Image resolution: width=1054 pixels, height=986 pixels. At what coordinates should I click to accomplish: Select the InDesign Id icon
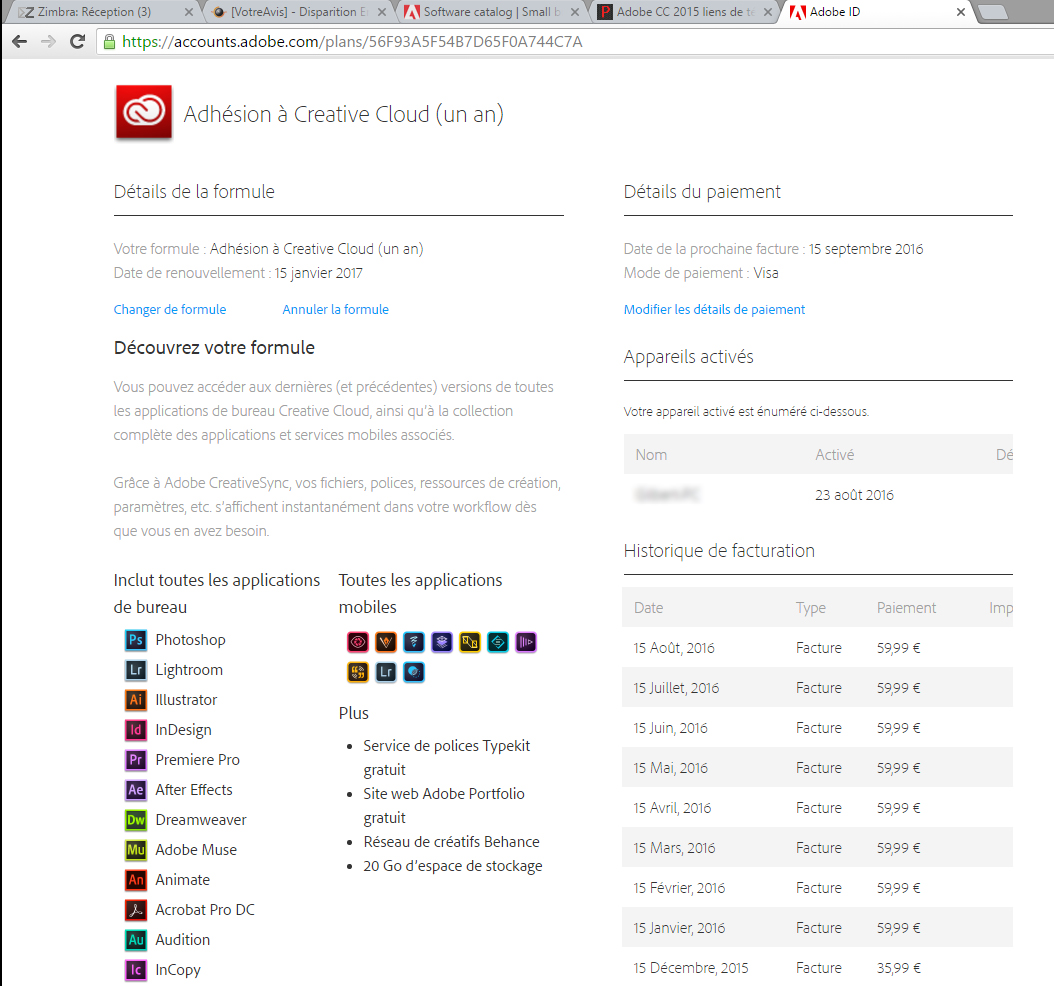(136, 730)
